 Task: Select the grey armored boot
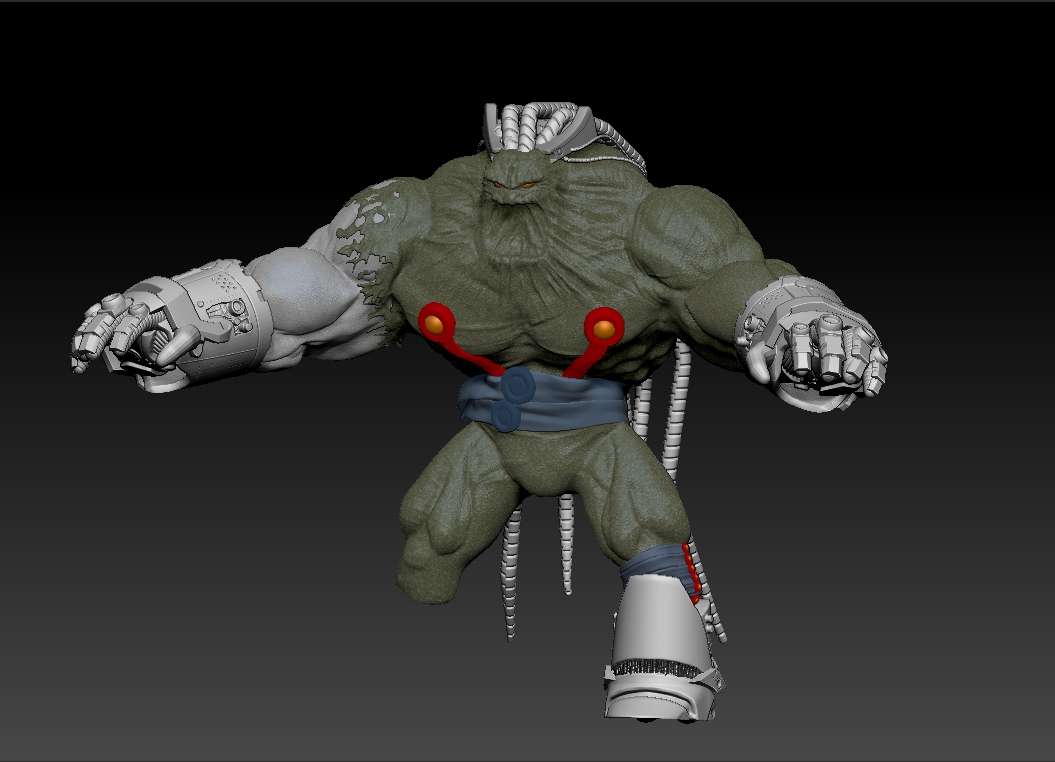663,649
